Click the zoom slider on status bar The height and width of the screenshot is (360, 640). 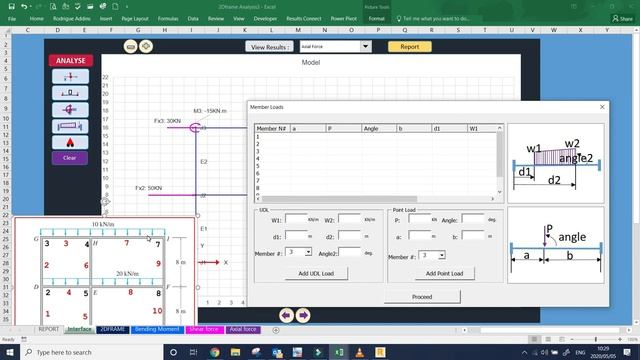[596, 340]
